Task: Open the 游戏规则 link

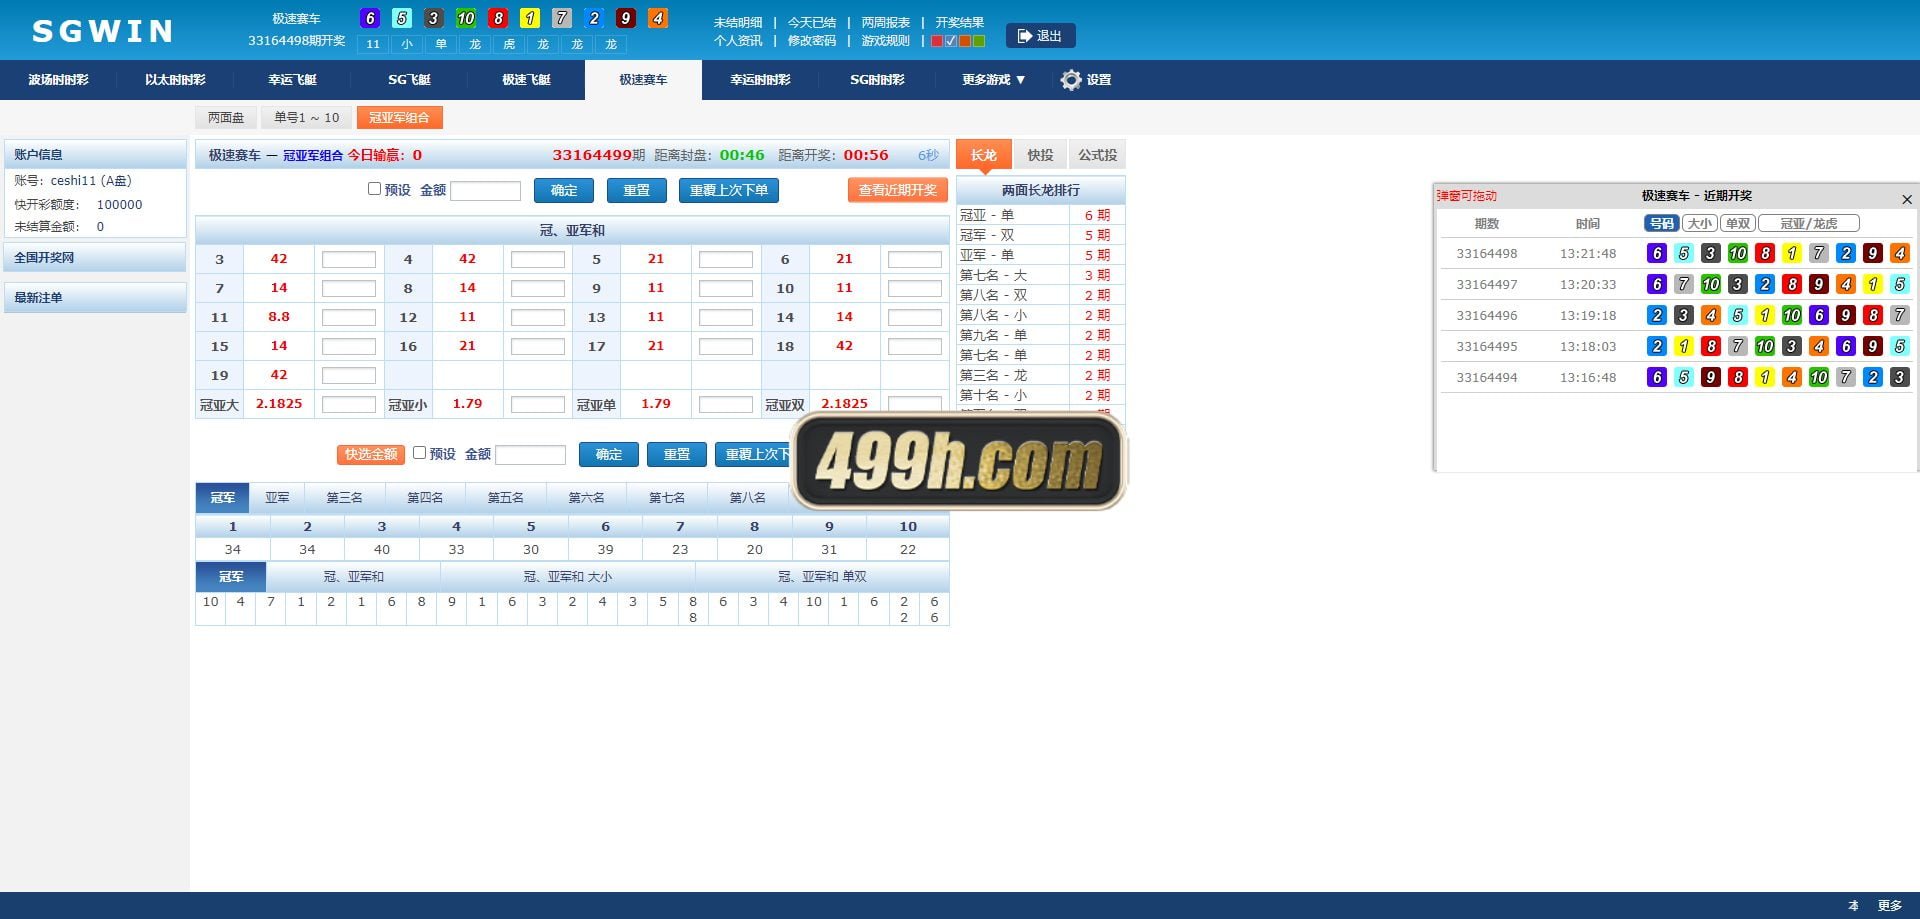Action: pos(886,41)
